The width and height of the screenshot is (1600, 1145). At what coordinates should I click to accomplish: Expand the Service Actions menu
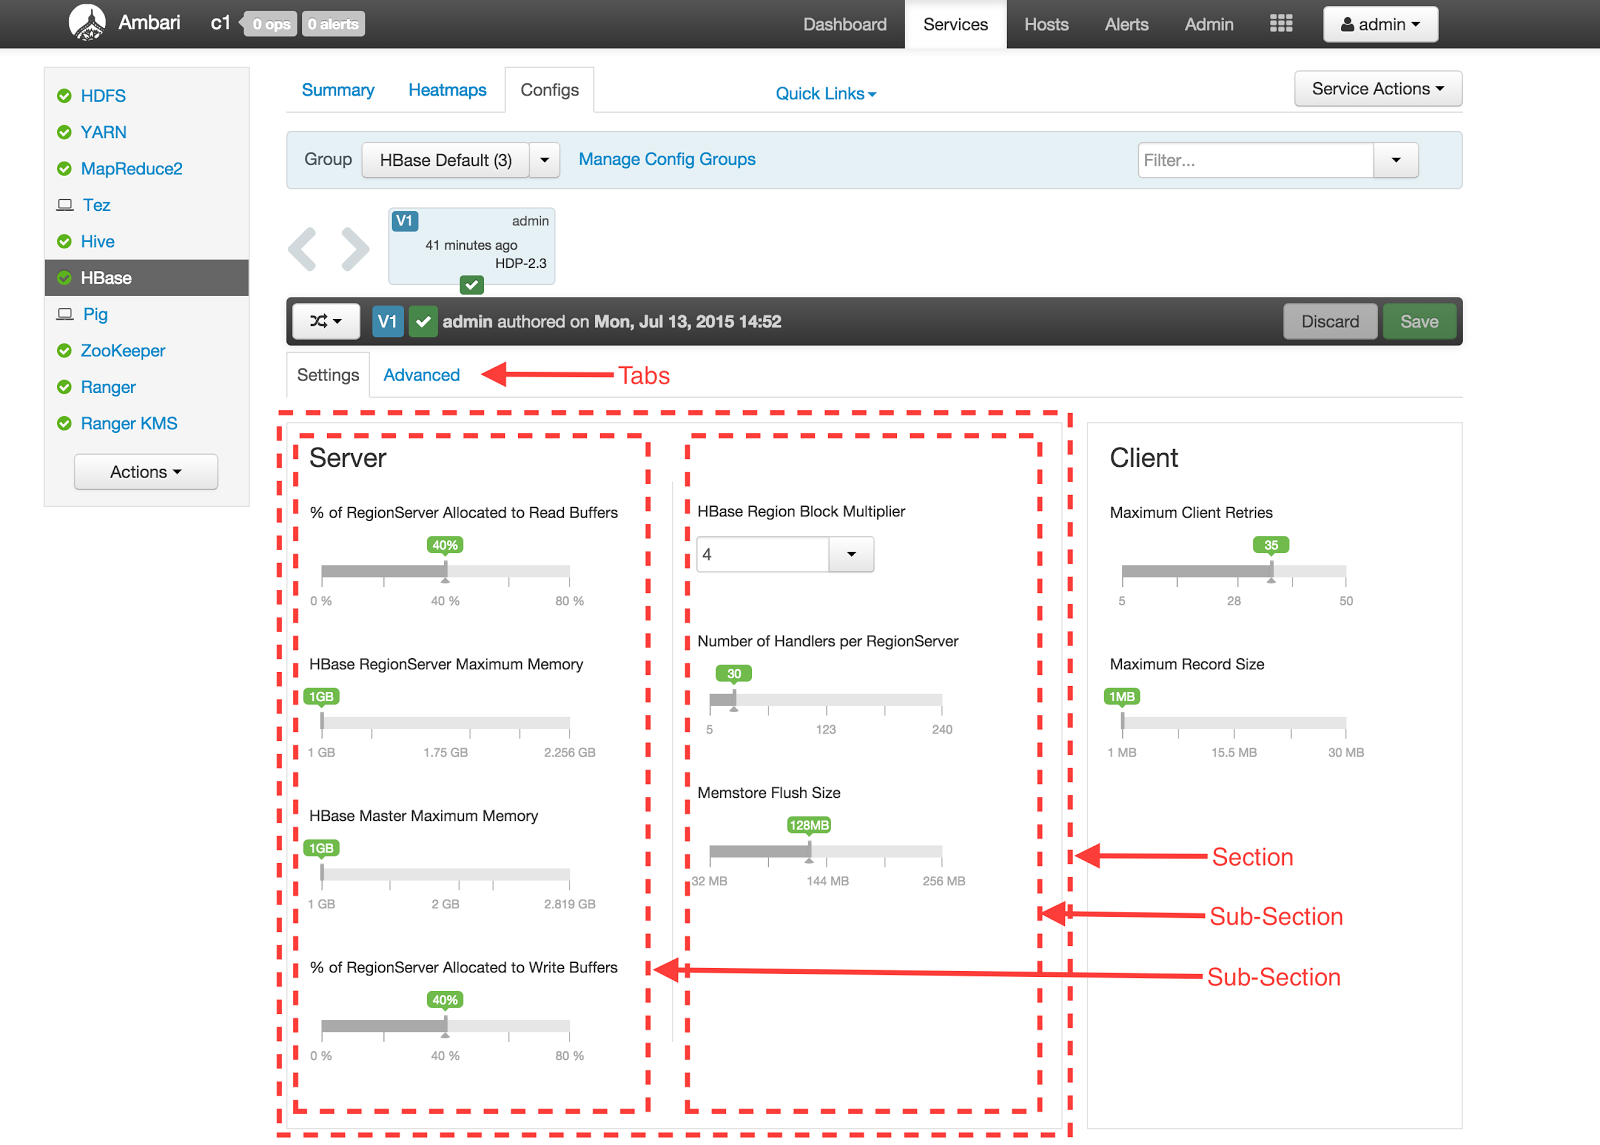coord(1377,89)
